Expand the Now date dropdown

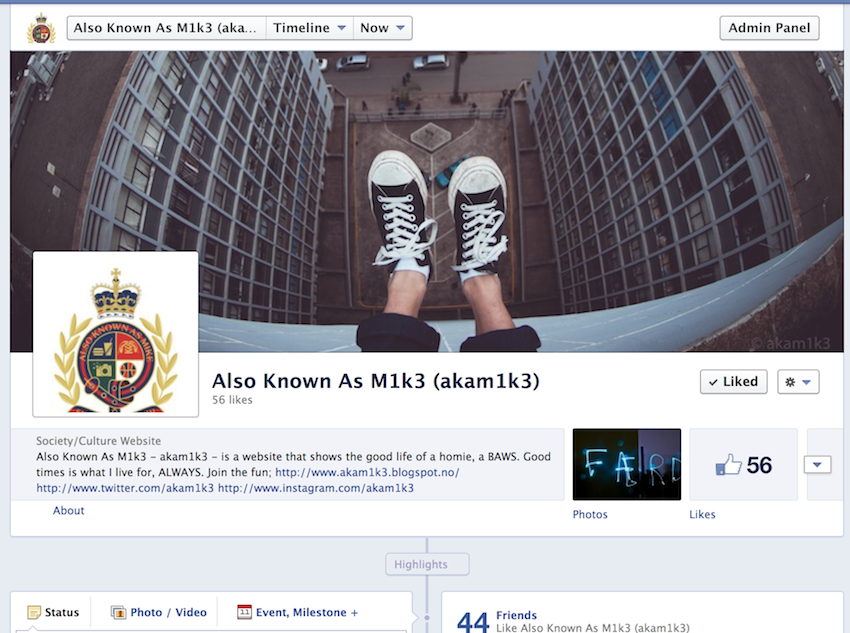383,28
